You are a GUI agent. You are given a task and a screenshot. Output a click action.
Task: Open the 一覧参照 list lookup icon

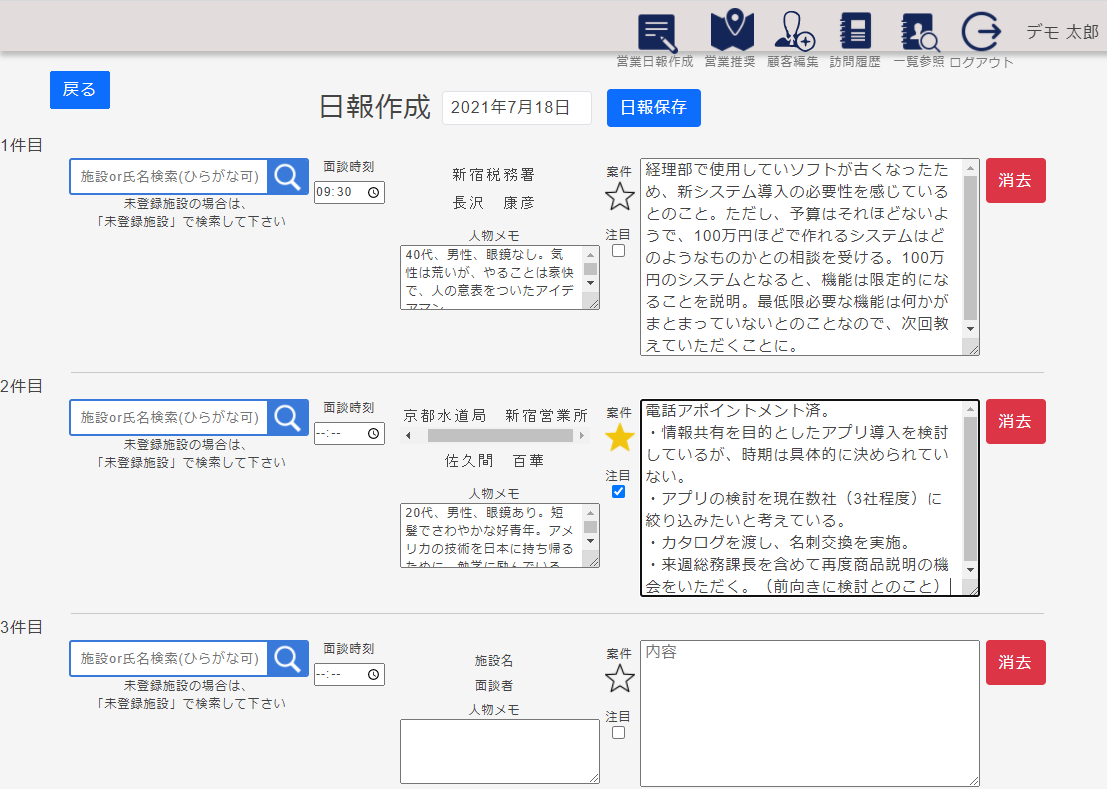click(x=919, y=33)
